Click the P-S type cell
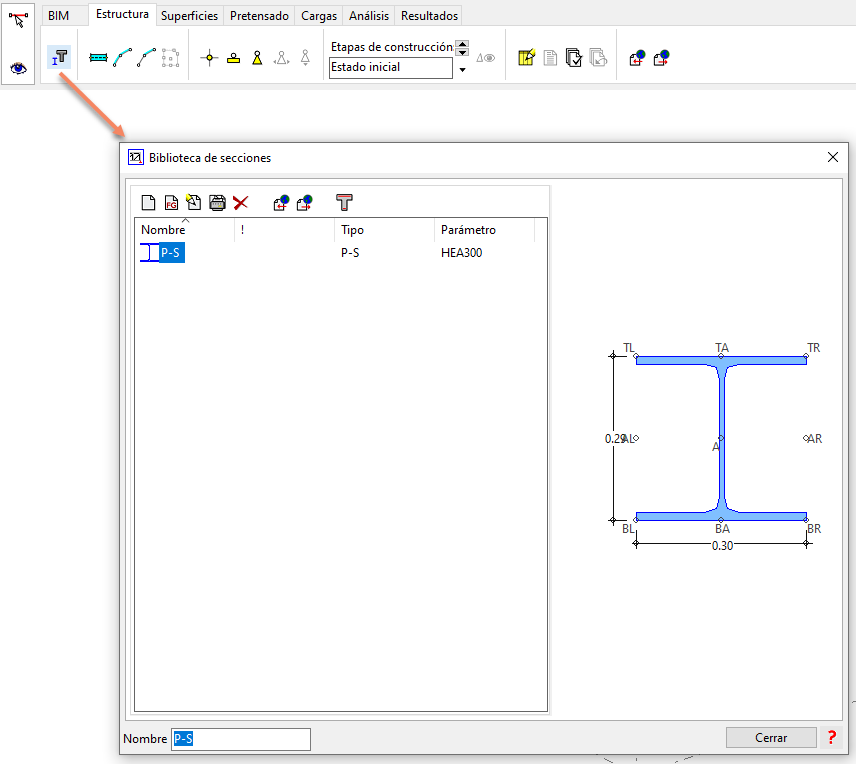856x764 pixels. 350,253
